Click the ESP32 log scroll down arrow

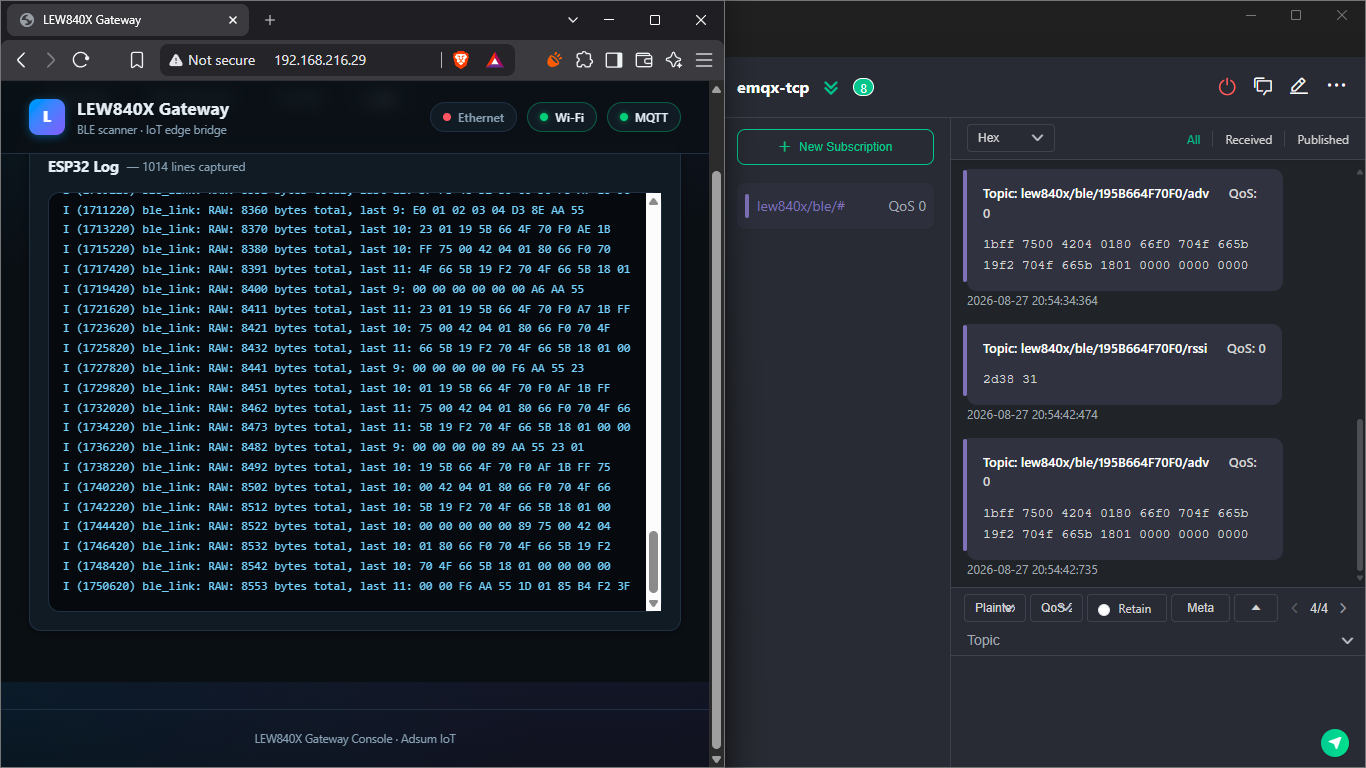coord(654,603)
